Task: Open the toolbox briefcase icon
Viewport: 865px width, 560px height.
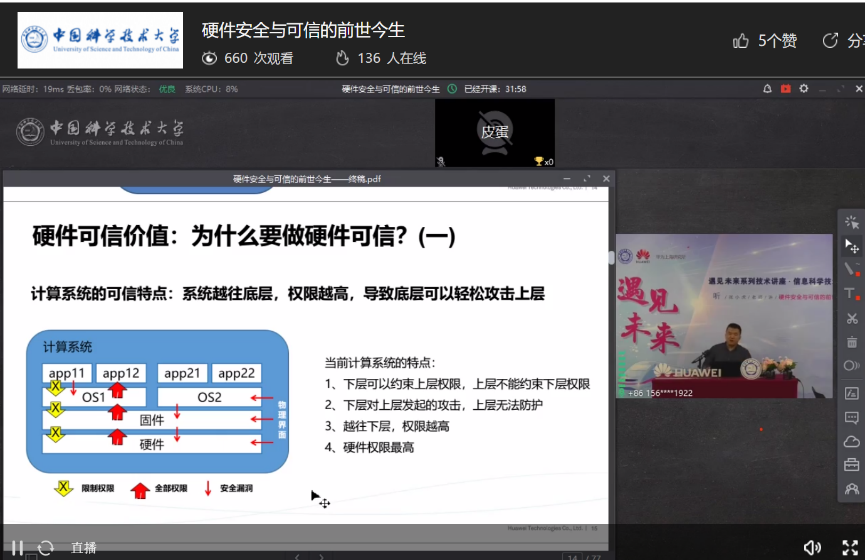Action: [x=851, y=465]
